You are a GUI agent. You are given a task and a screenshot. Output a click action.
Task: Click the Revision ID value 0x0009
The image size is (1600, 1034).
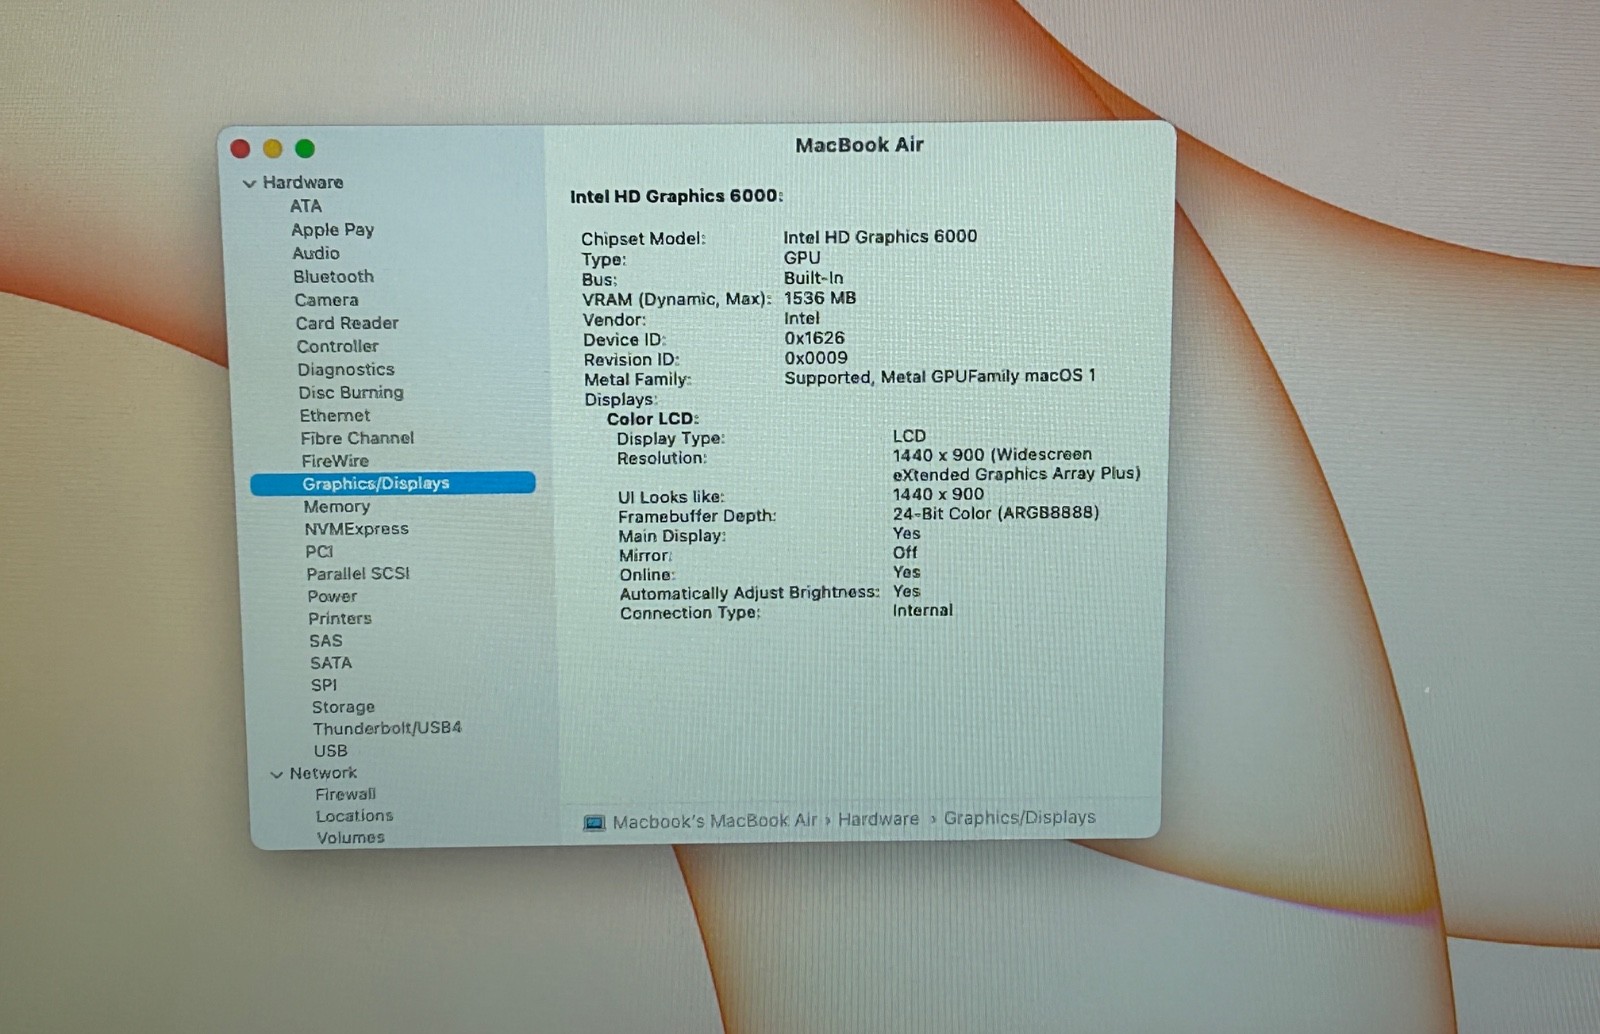point(816,358)
